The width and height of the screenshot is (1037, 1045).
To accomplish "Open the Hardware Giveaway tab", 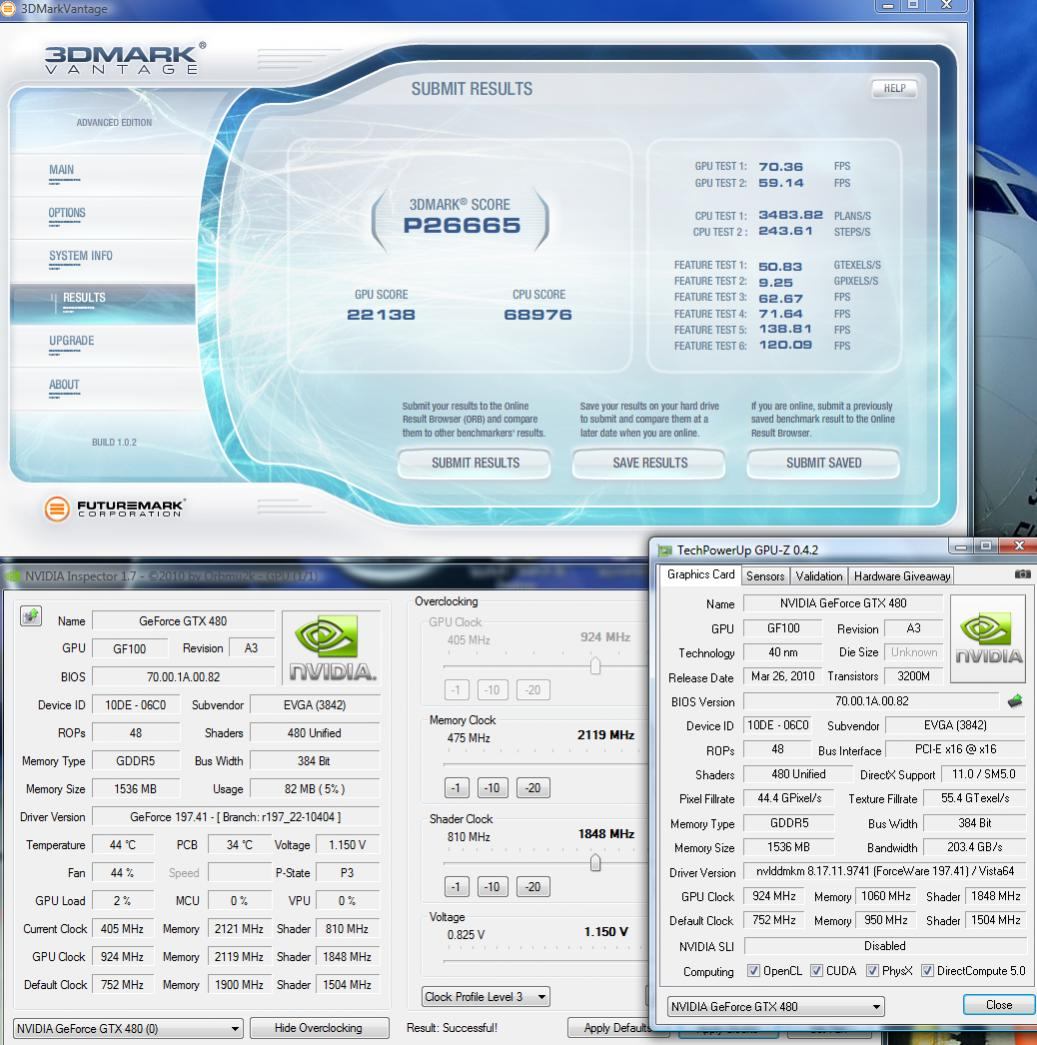I will tap(901, 576).
